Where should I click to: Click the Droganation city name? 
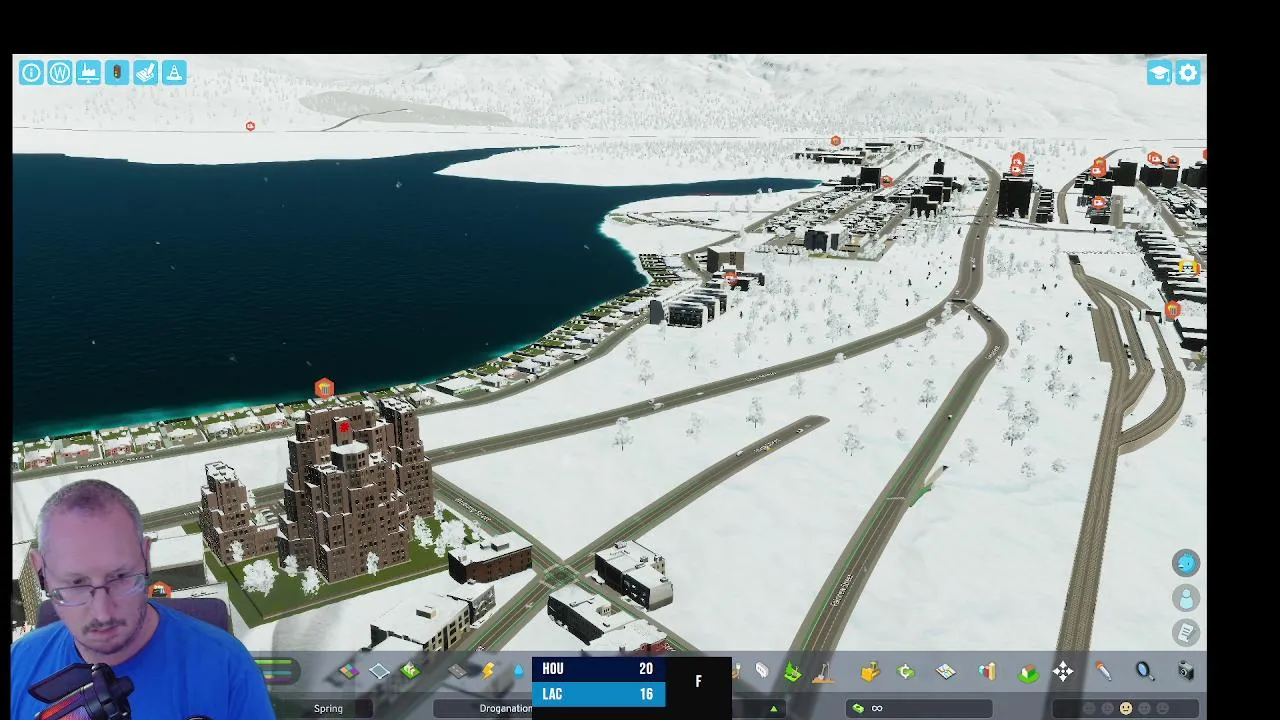click(x=505, y=708)
